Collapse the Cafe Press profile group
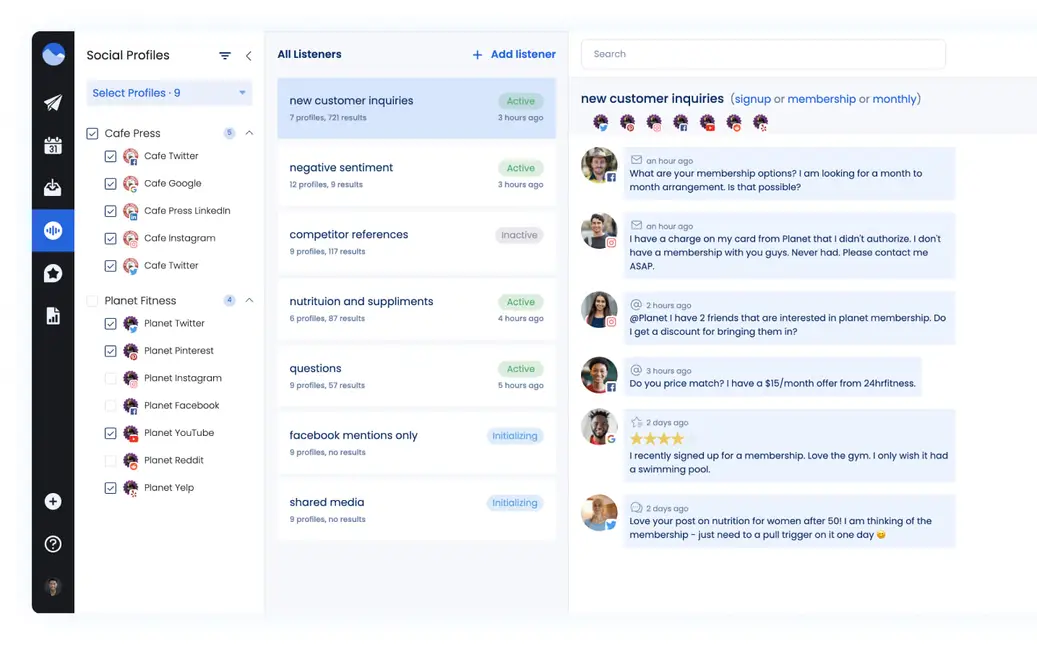Viewport: 1037px width, 645px height. [x=249, y=132]
